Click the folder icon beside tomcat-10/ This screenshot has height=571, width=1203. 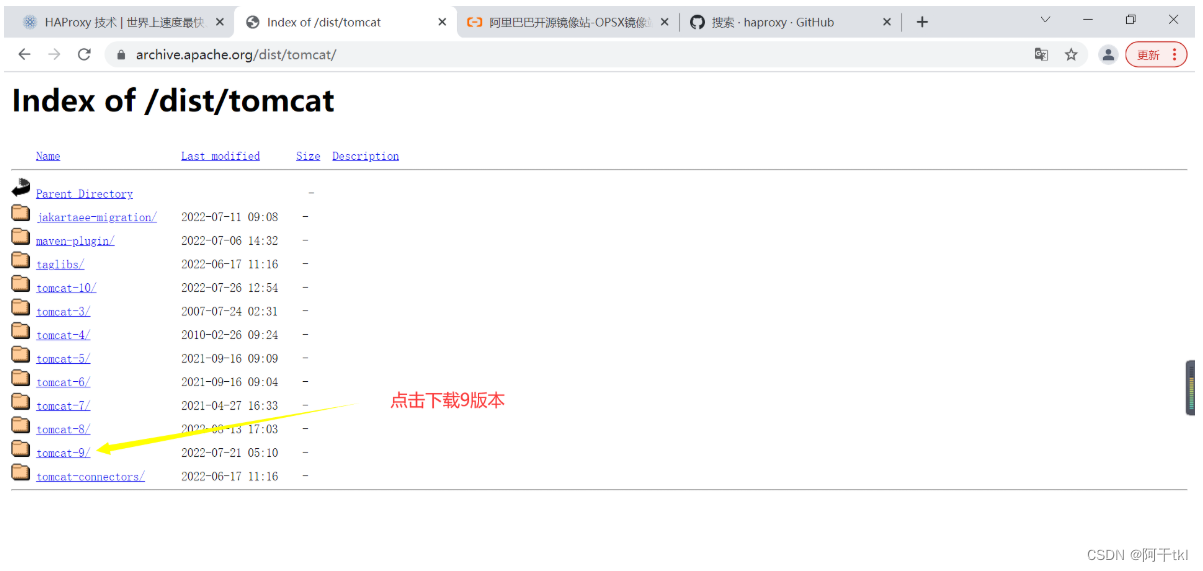pos(20,283)
